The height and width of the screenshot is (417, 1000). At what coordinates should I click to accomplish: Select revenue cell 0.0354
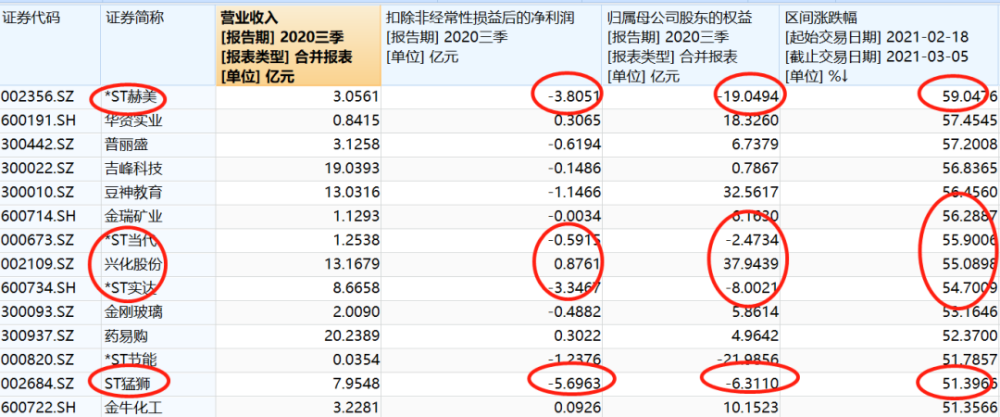(356, 360)
